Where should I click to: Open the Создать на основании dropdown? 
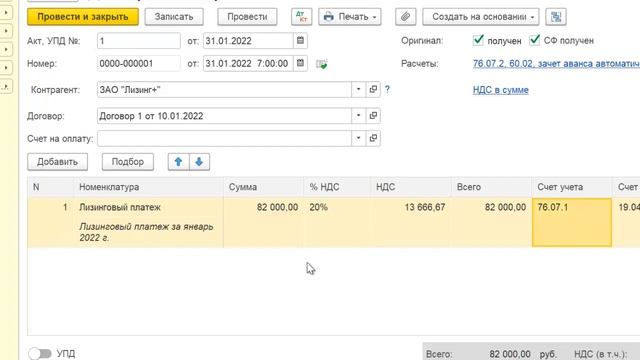click(480, 17)
